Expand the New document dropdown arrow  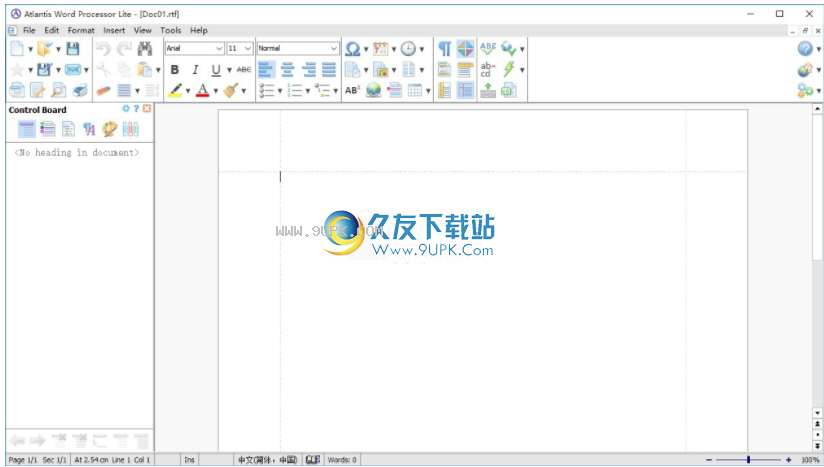tap(30, 49)
